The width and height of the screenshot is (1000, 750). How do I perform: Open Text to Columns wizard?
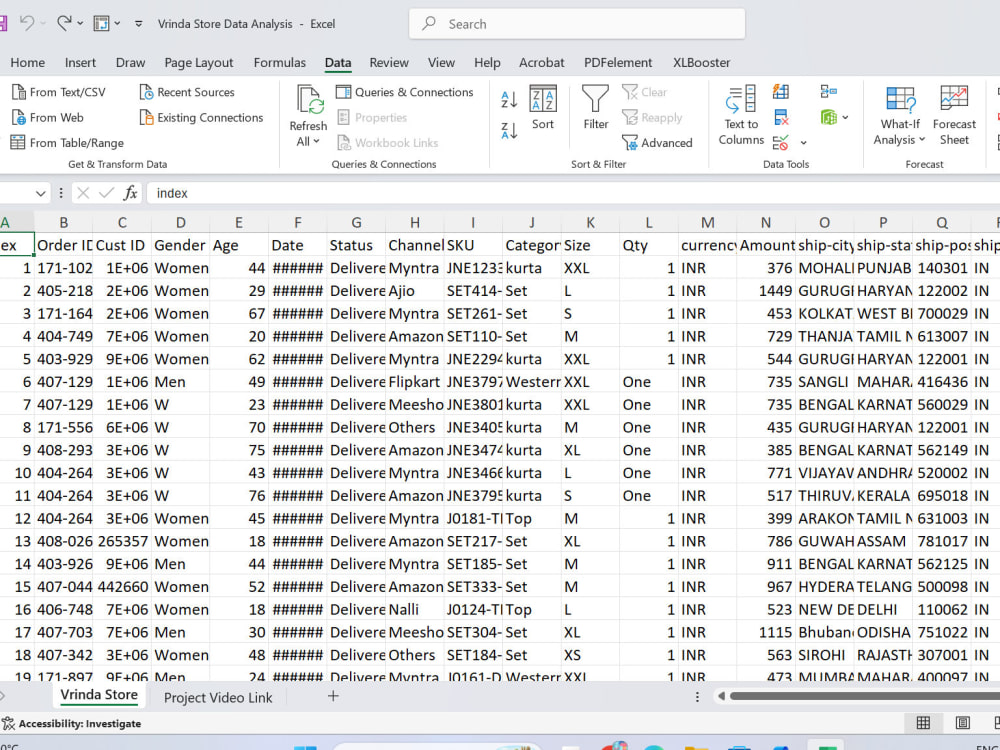click(741, 115)
